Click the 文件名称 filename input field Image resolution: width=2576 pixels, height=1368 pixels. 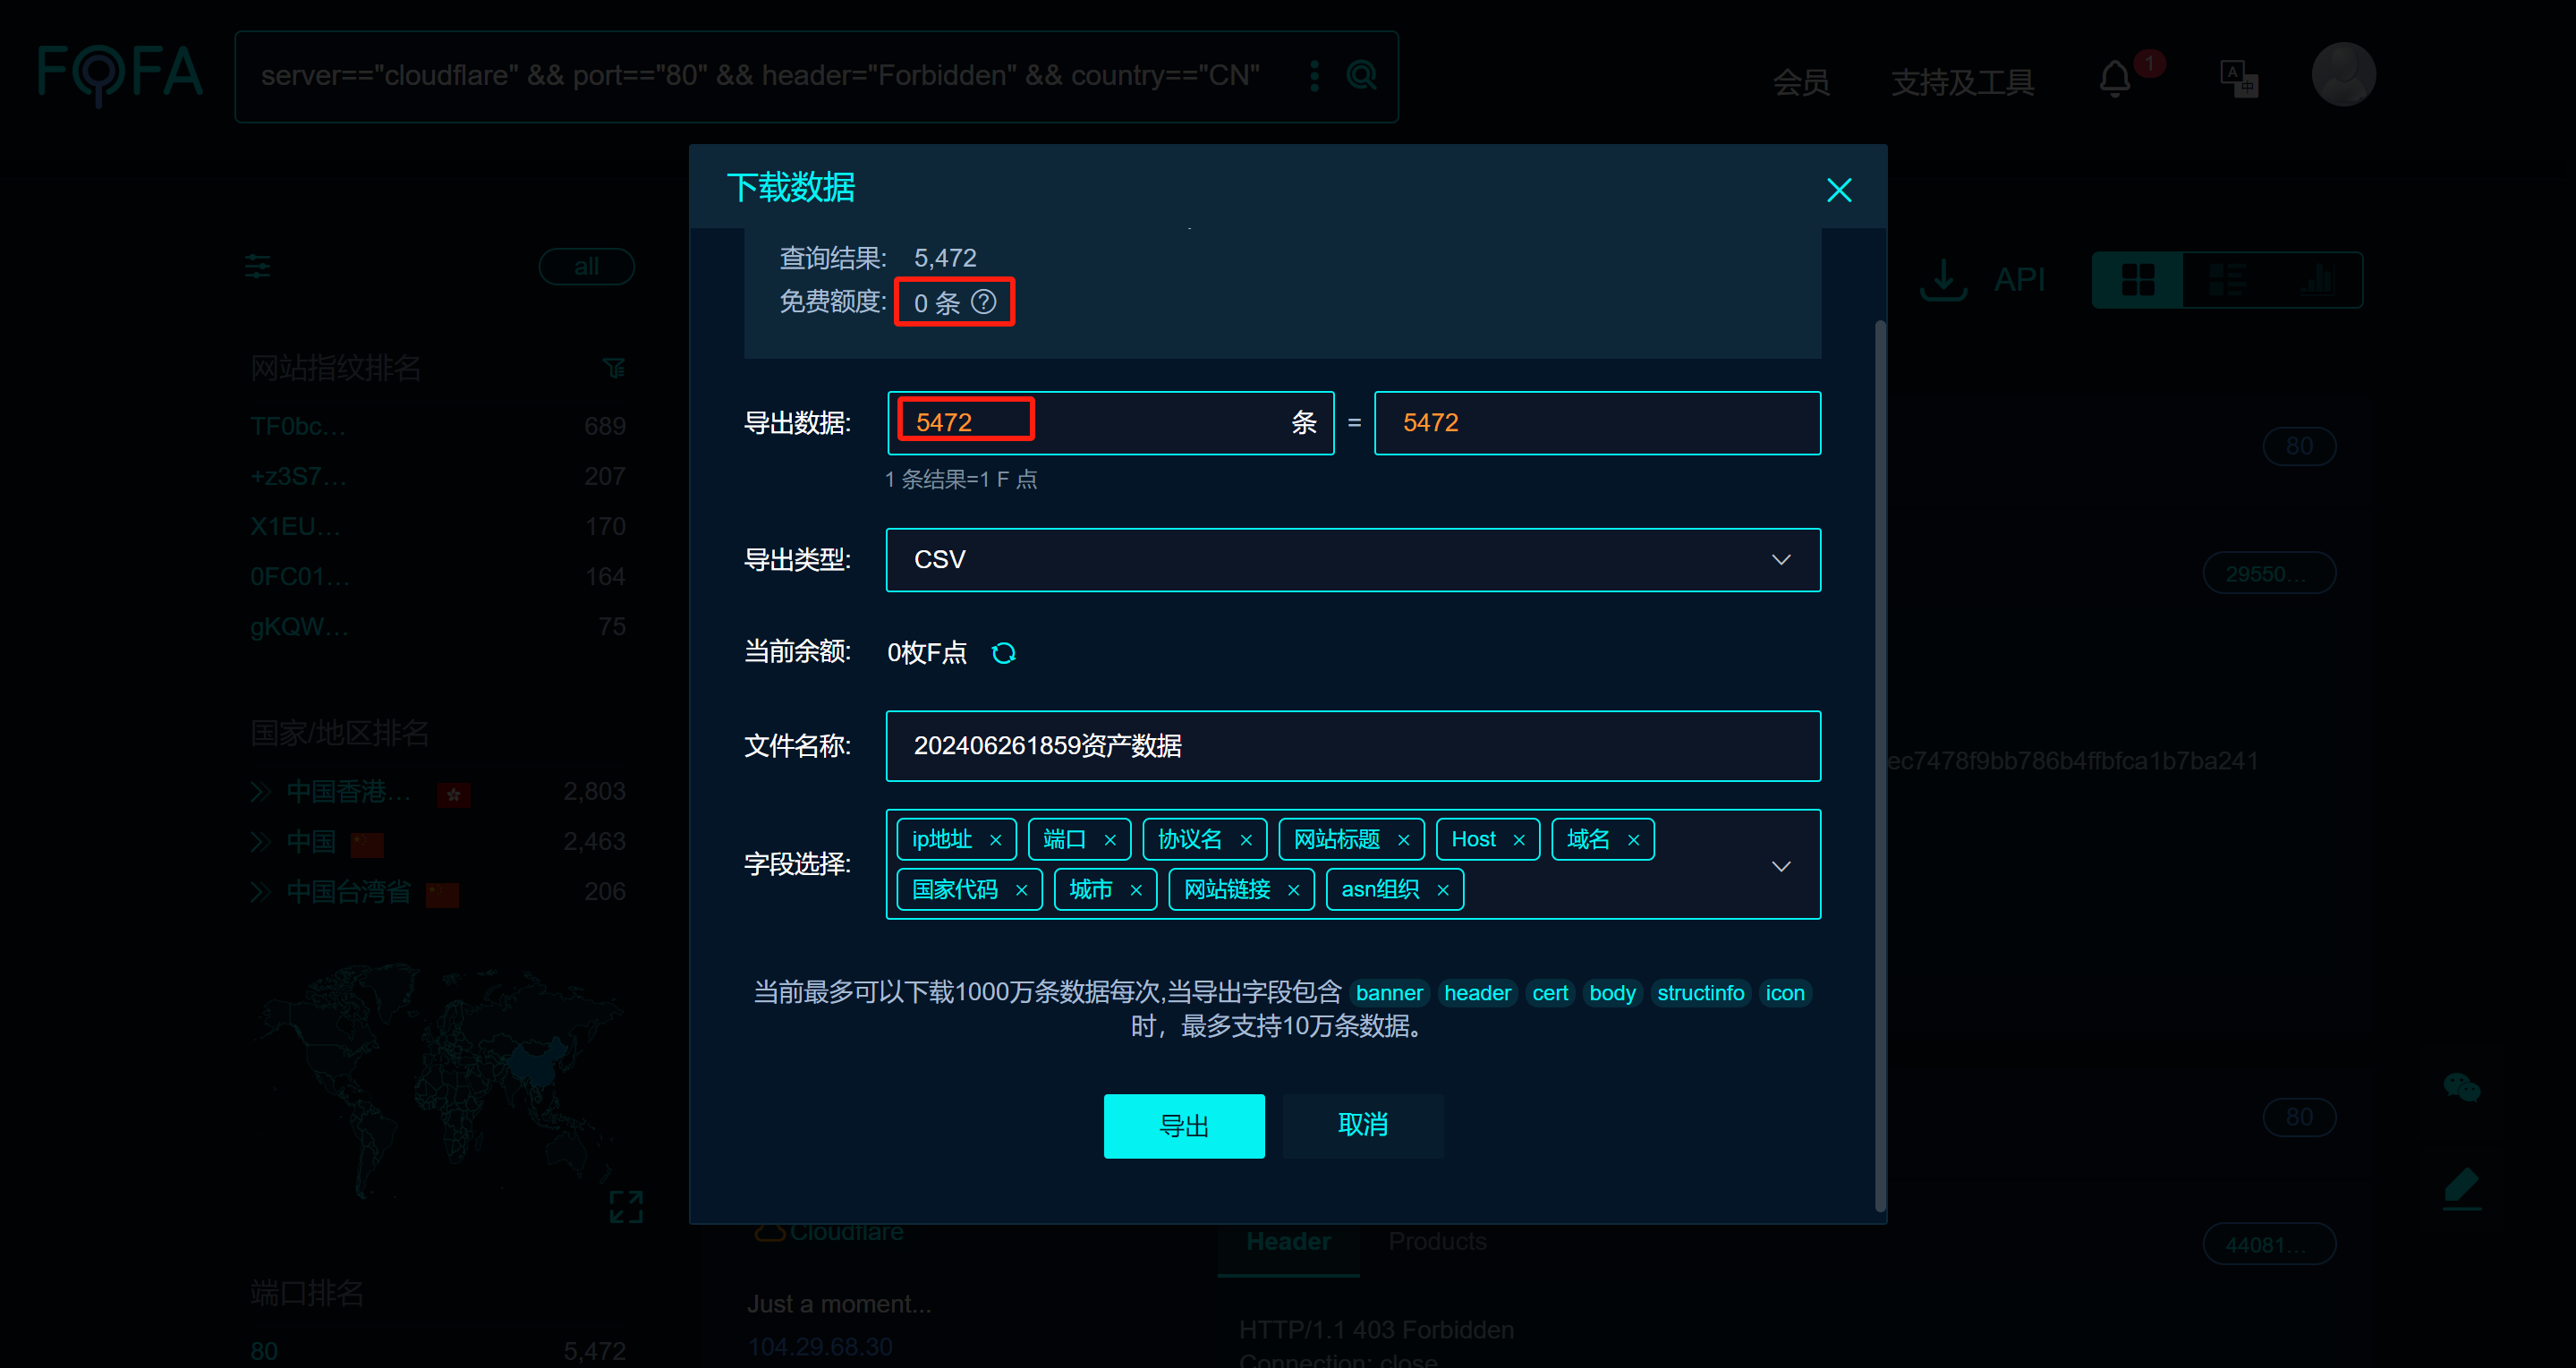[1352, 746]
